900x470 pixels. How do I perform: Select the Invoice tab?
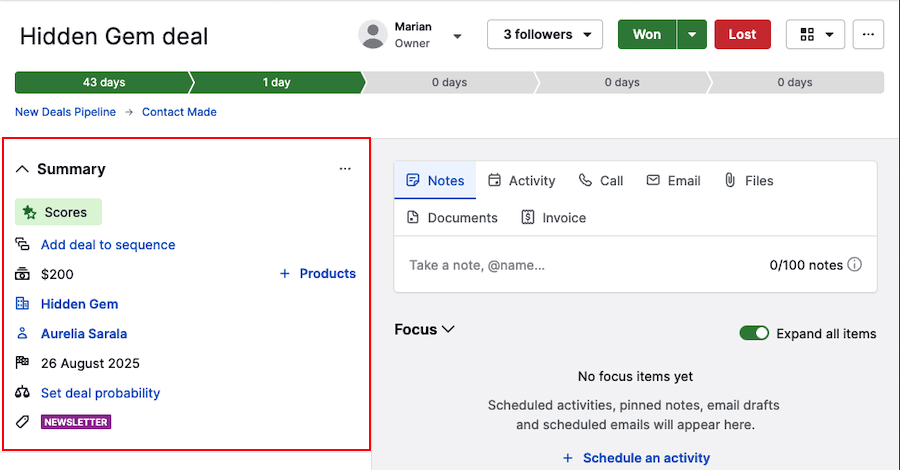click(553, 218)
